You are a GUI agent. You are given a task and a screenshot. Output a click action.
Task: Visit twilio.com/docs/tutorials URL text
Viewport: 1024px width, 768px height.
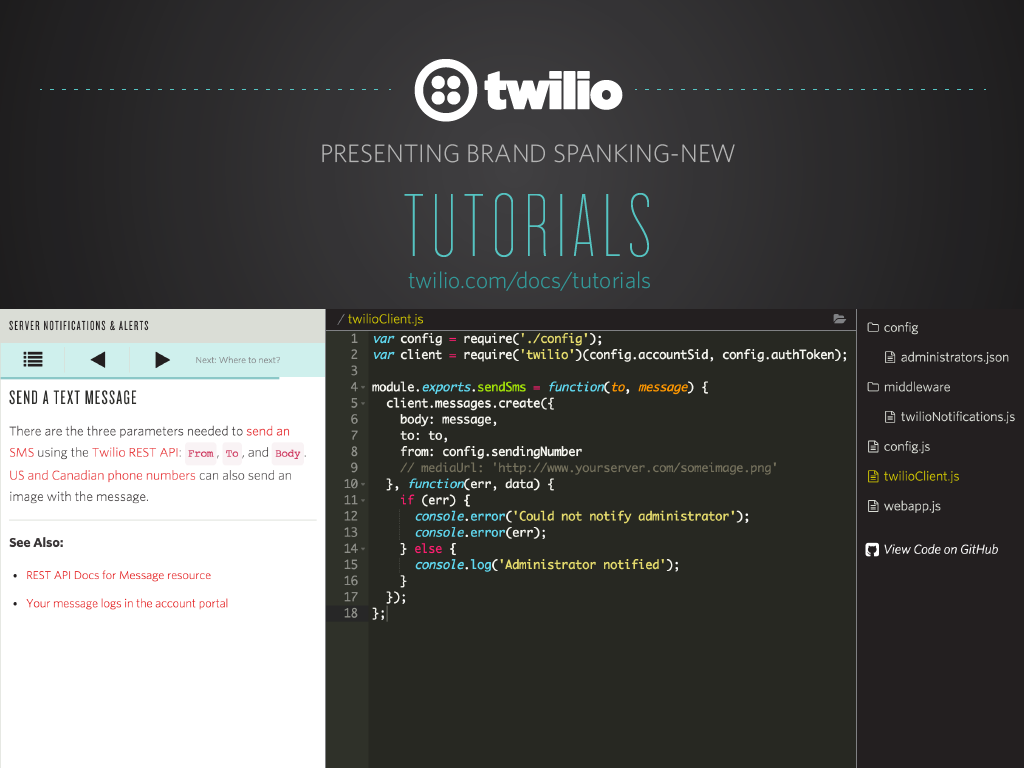tap(529, 281)
